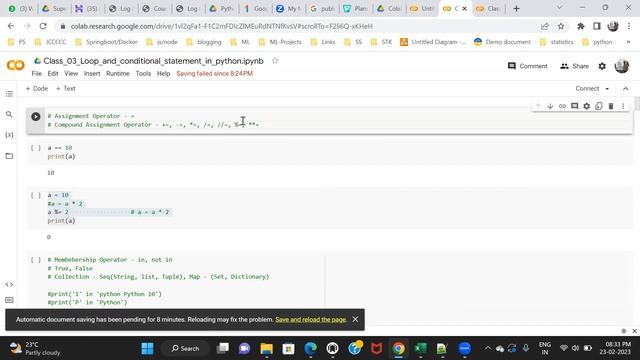The image size is (640, 360).
Task: Add a comment to the cell
Action: tap(574, 106)
